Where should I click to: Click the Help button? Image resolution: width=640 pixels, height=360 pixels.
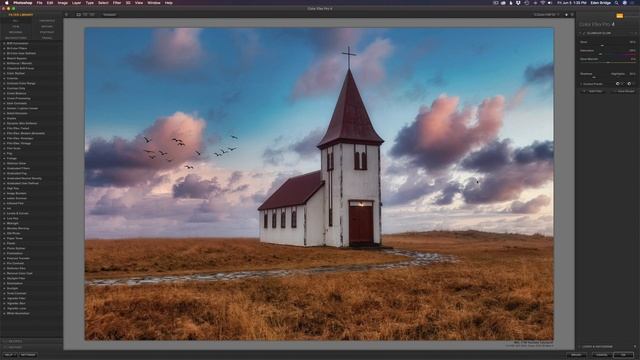[10, 355]
